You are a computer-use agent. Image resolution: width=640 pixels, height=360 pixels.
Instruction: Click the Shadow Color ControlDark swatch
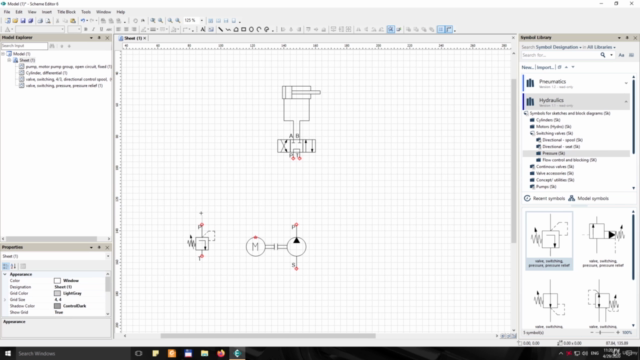[x=58, y=306]
